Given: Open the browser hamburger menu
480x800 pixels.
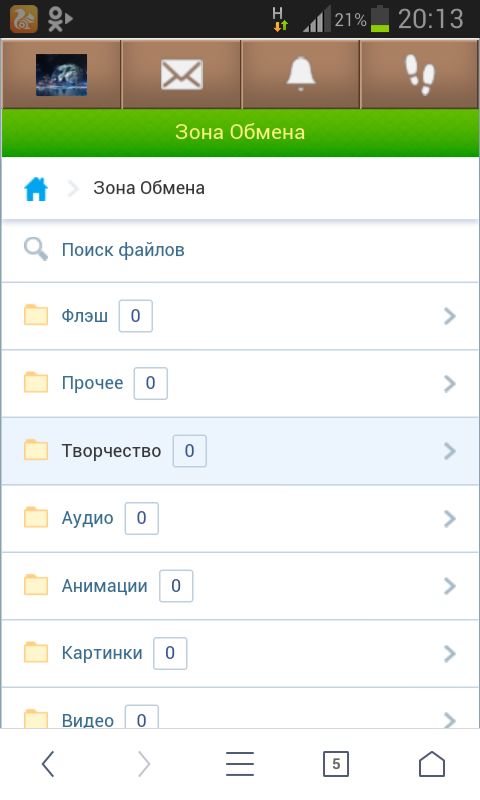Looking at the screenshot, I should coord(240,764).
